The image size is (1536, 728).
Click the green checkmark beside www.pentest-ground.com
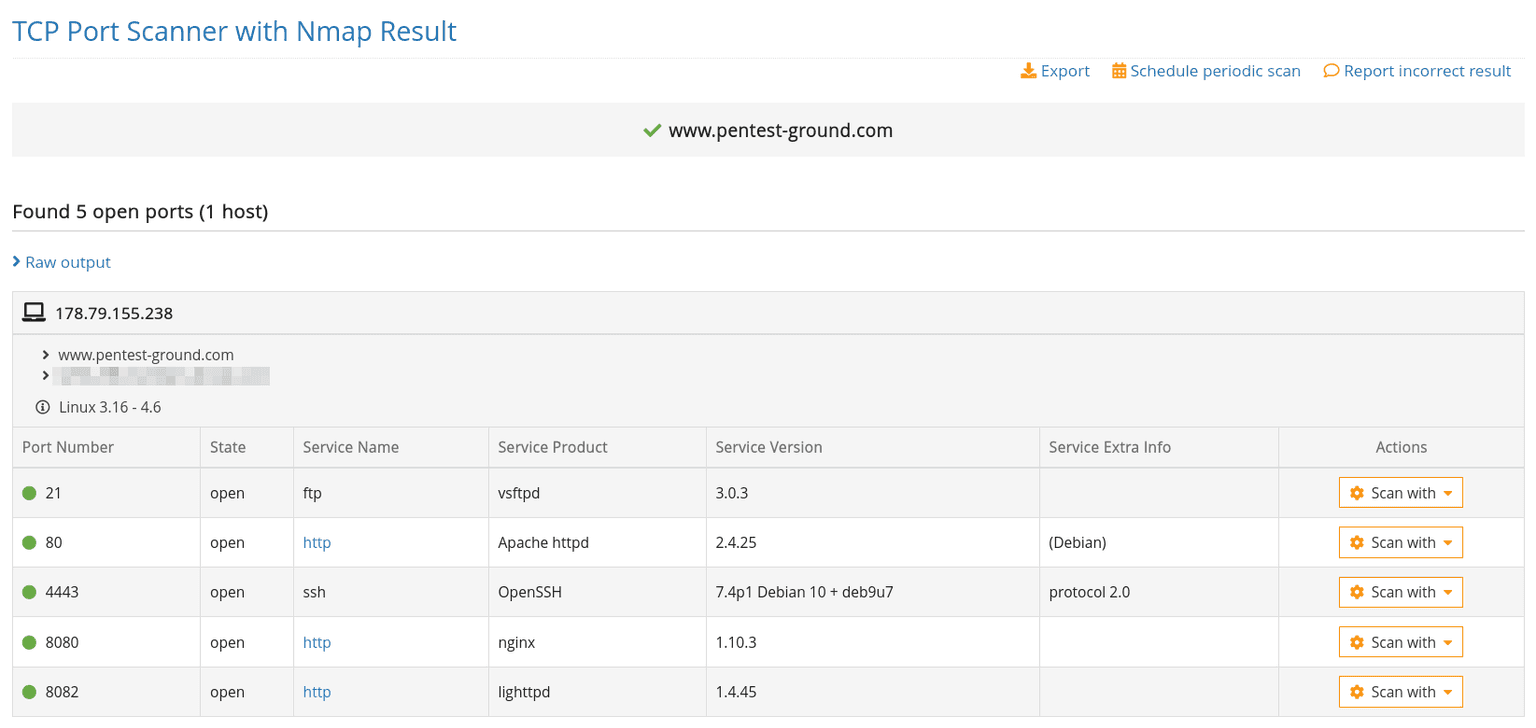652,129
